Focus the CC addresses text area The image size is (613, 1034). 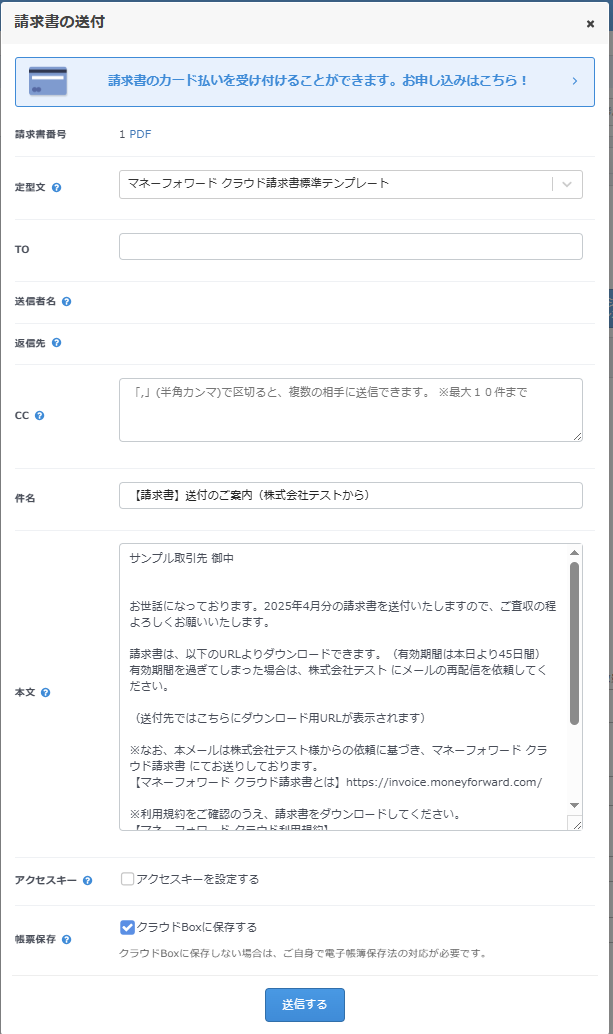pyautogui.click(x=351, y=410)
